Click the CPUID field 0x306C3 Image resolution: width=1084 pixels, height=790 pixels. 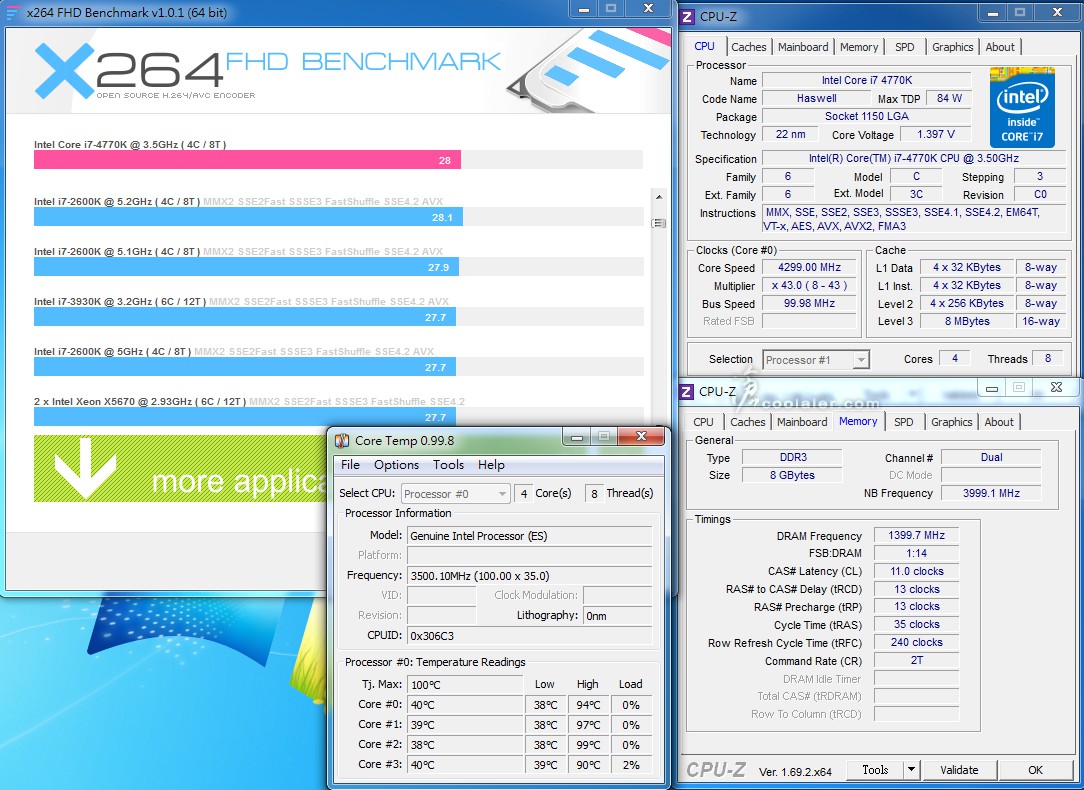pyautogui.click(x=530, y=635)
